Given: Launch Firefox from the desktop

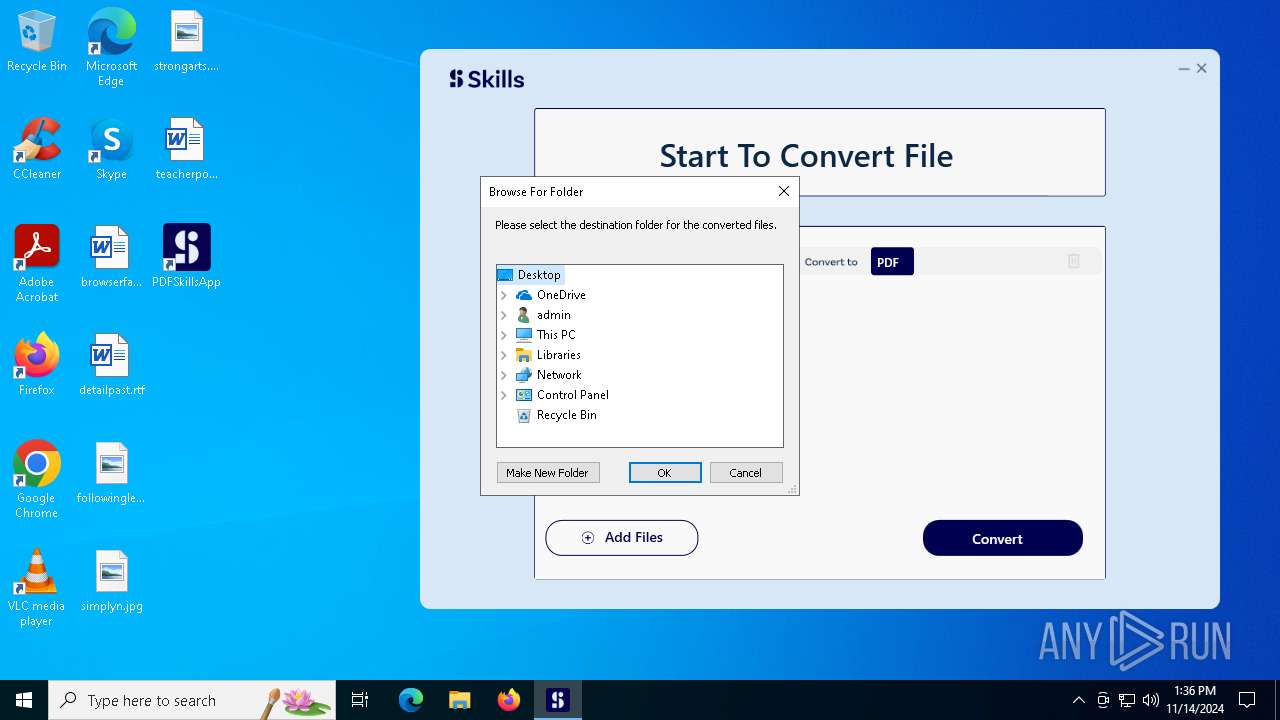Looking at the screenshot, I should tap(37, 365).
